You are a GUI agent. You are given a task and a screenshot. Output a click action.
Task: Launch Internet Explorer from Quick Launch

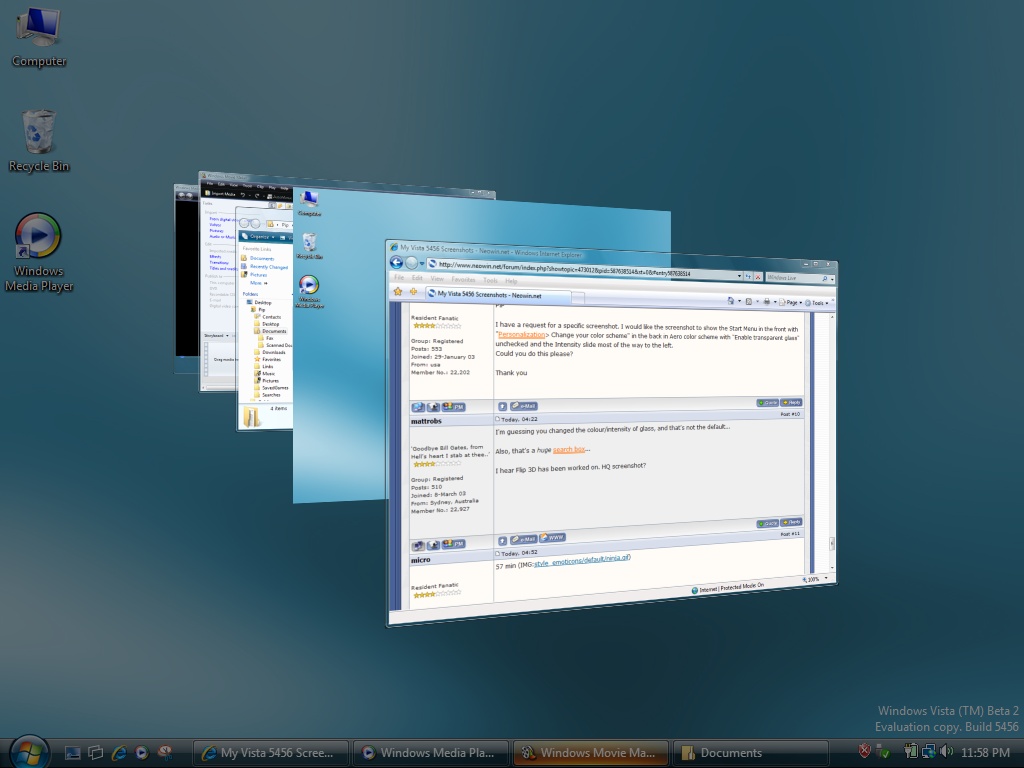[x=119, y=753]
